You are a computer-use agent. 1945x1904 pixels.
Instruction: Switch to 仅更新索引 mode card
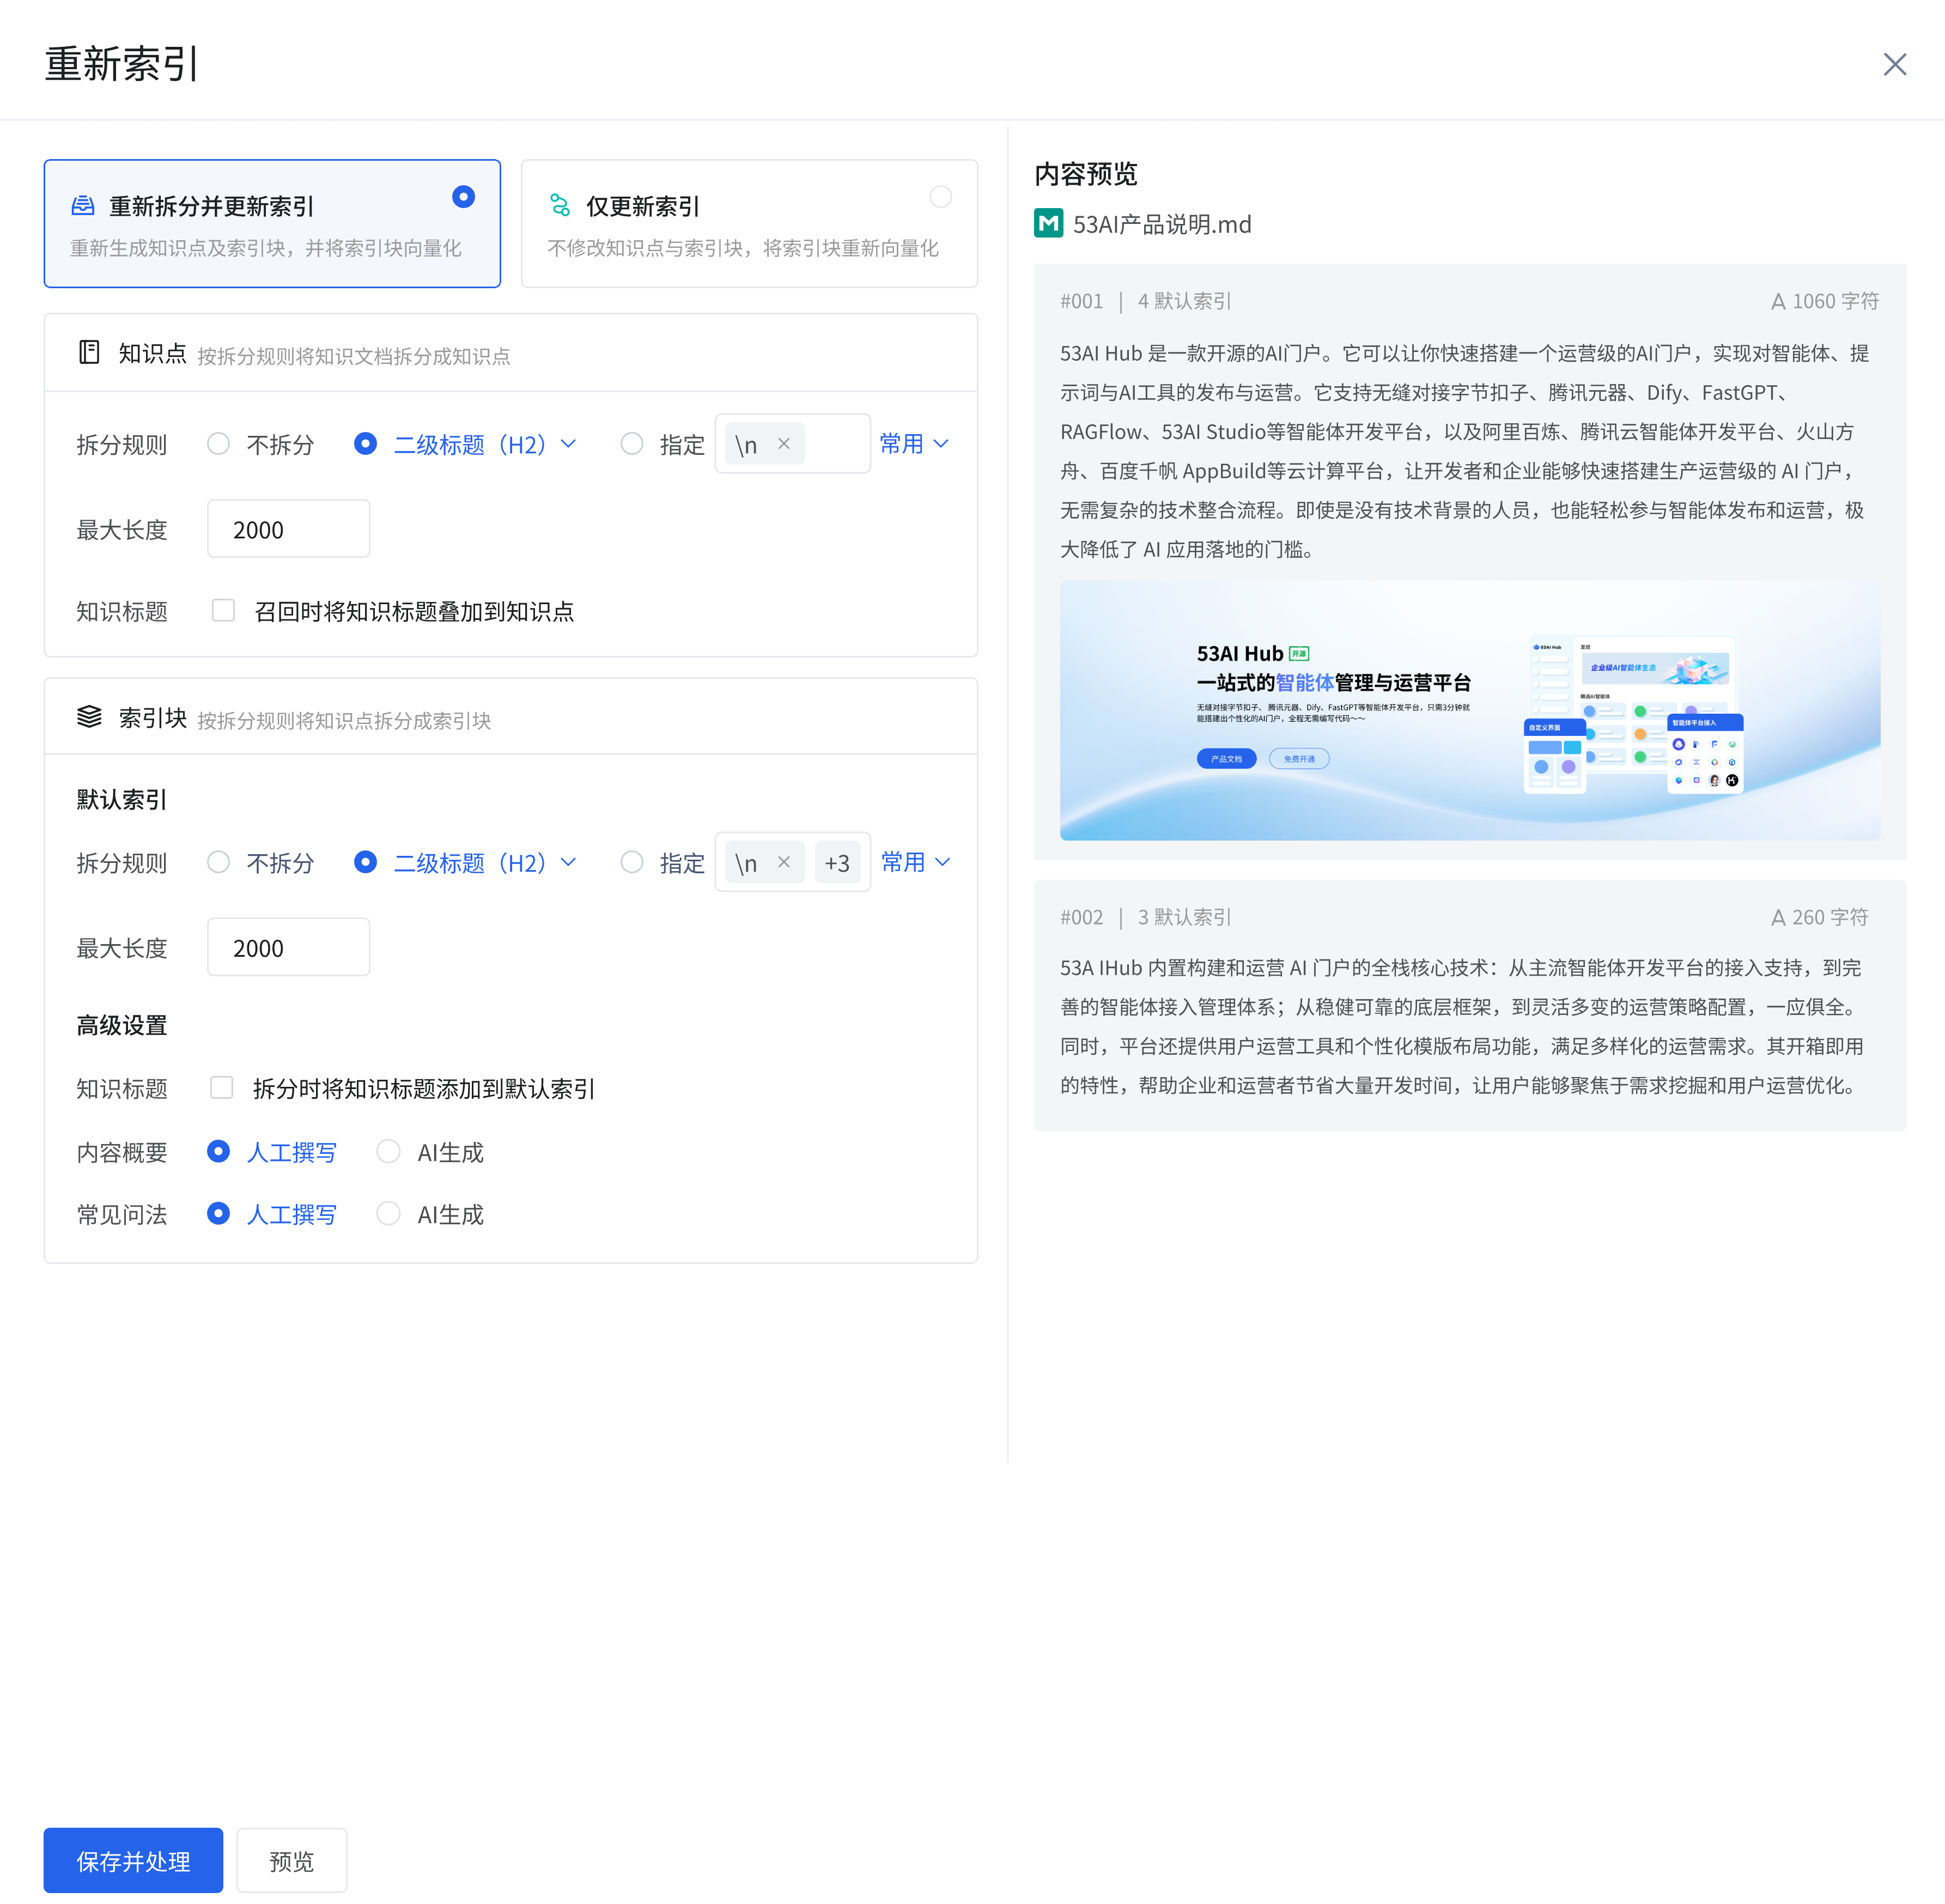coord(748,223)
